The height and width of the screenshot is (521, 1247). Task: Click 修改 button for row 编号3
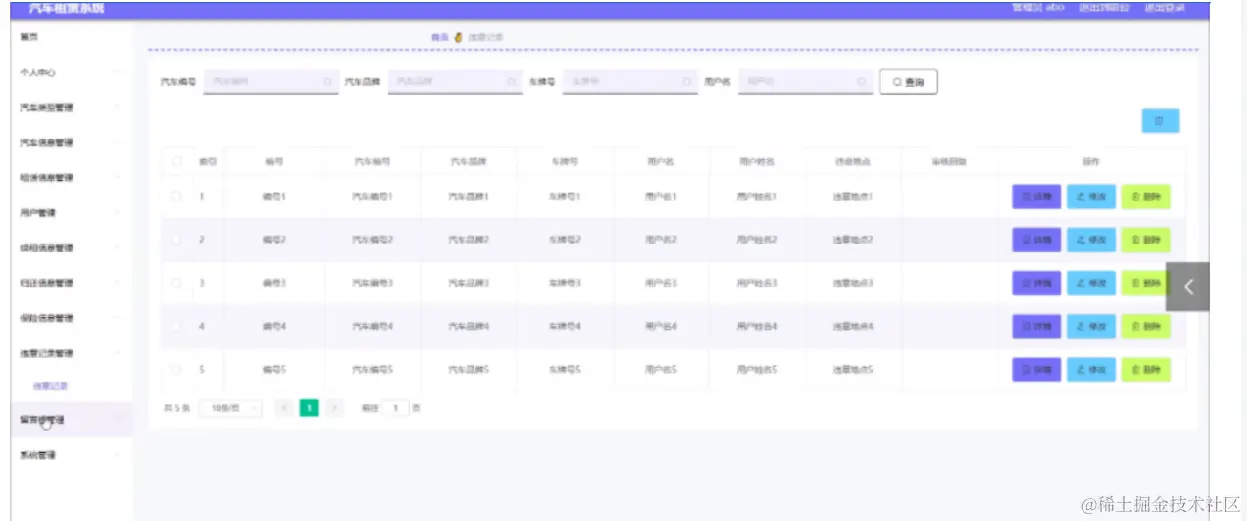click(x=1091, y=283)
